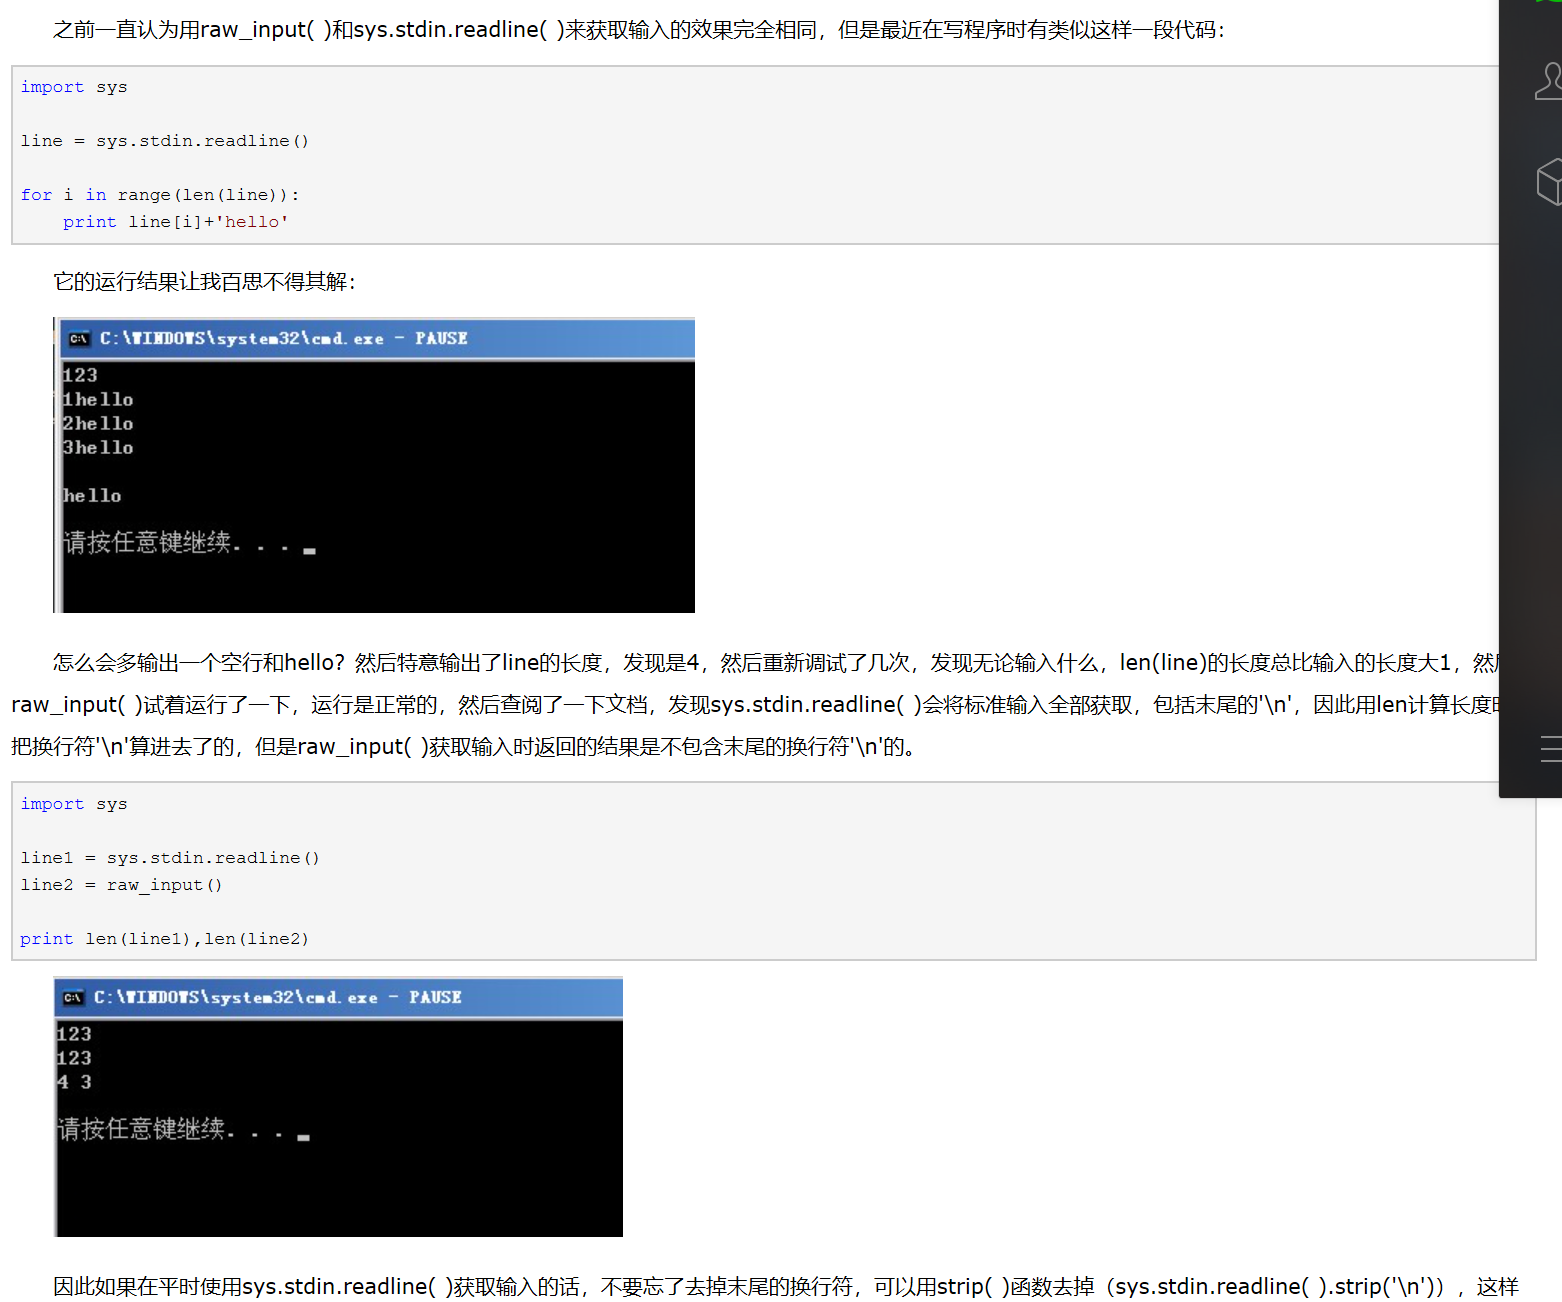Click 'line = sys.stdin.readline()' code line
Viewport: 1562px width, 1302px height.
click(165, 141)
